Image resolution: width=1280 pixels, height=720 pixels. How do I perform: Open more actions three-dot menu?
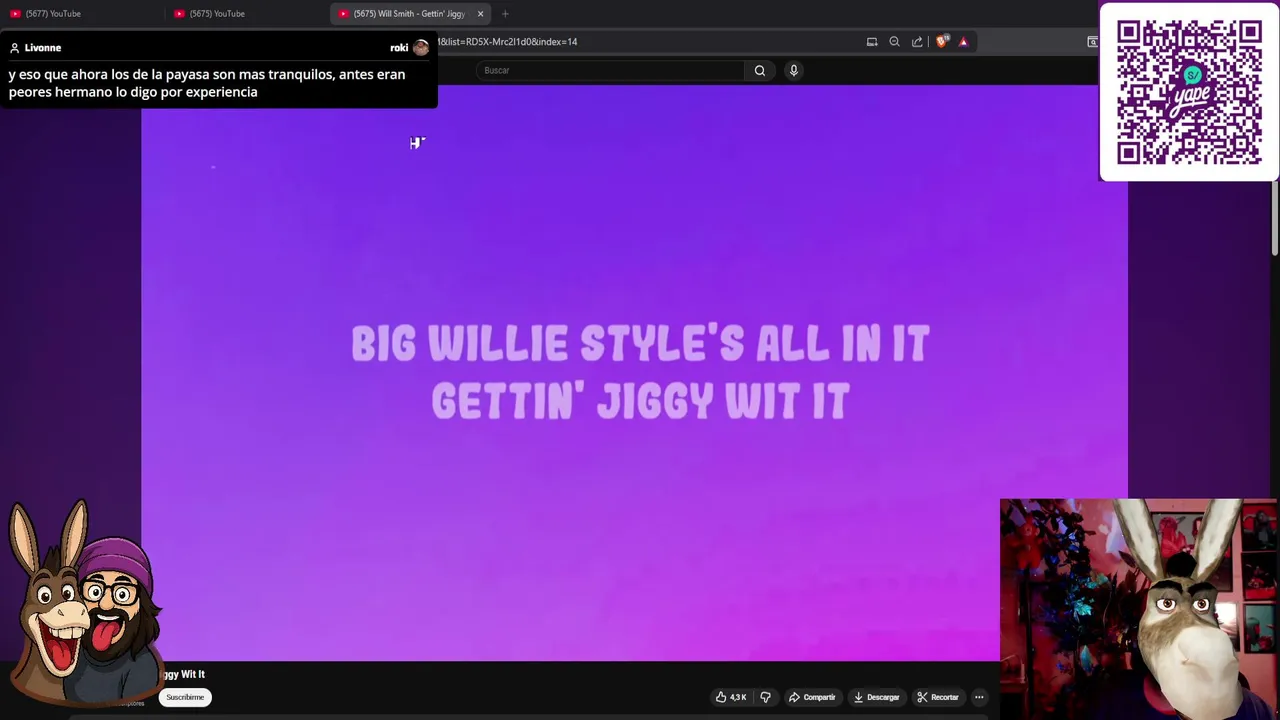pos(979,697)
